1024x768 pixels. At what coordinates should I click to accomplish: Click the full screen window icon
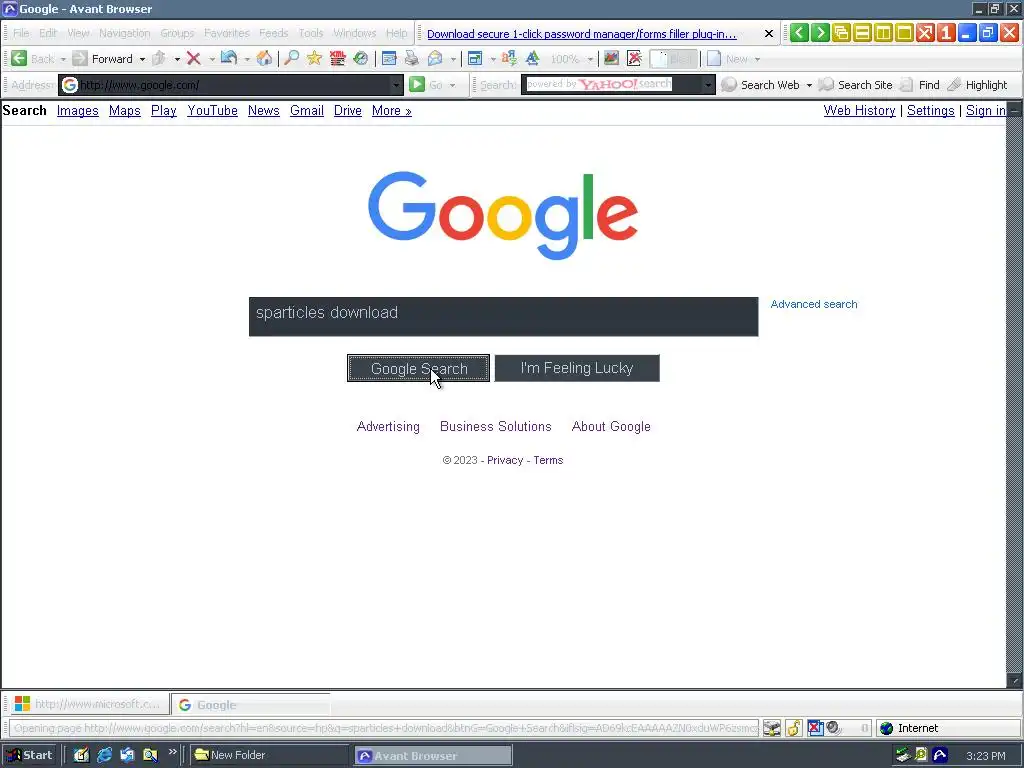pyautogui.click(x=475, y=59)
